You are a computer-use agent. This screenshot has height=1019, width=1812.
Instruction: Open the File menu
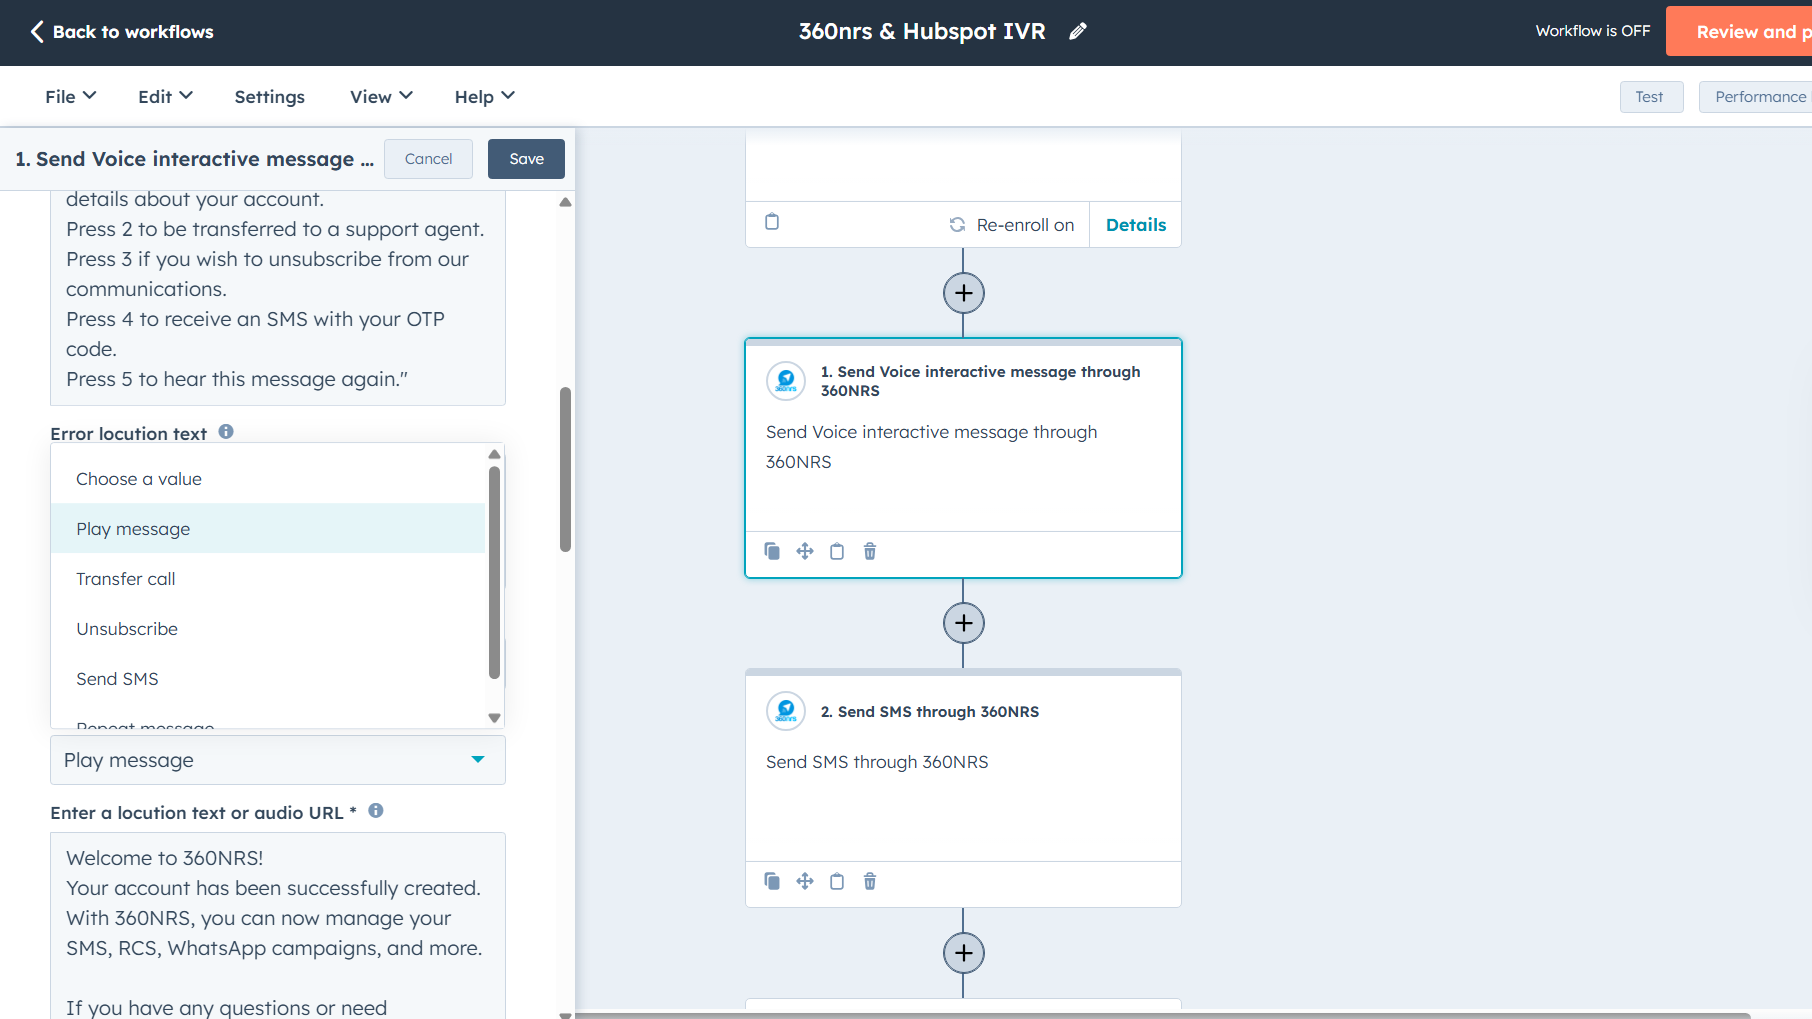tap(70, 96)
